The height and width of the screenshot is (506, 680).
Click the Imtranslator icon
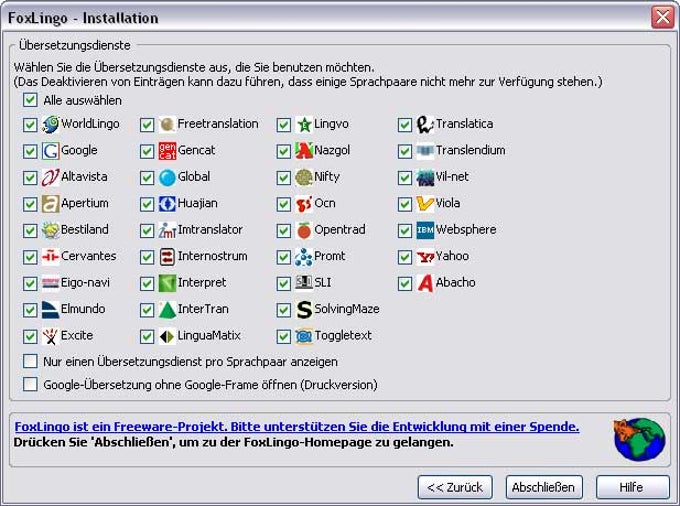(167, 230)
